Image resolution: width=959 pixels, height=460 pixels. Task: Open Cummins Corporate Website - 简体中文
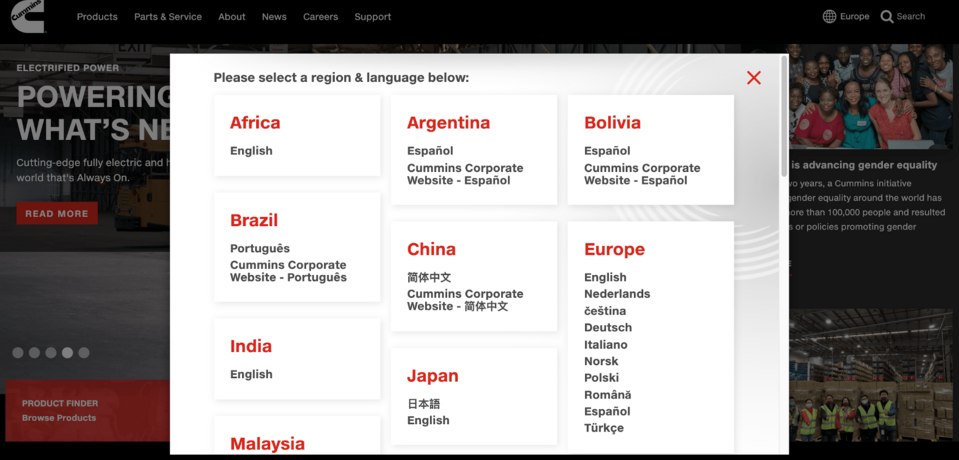pos(465,300)
